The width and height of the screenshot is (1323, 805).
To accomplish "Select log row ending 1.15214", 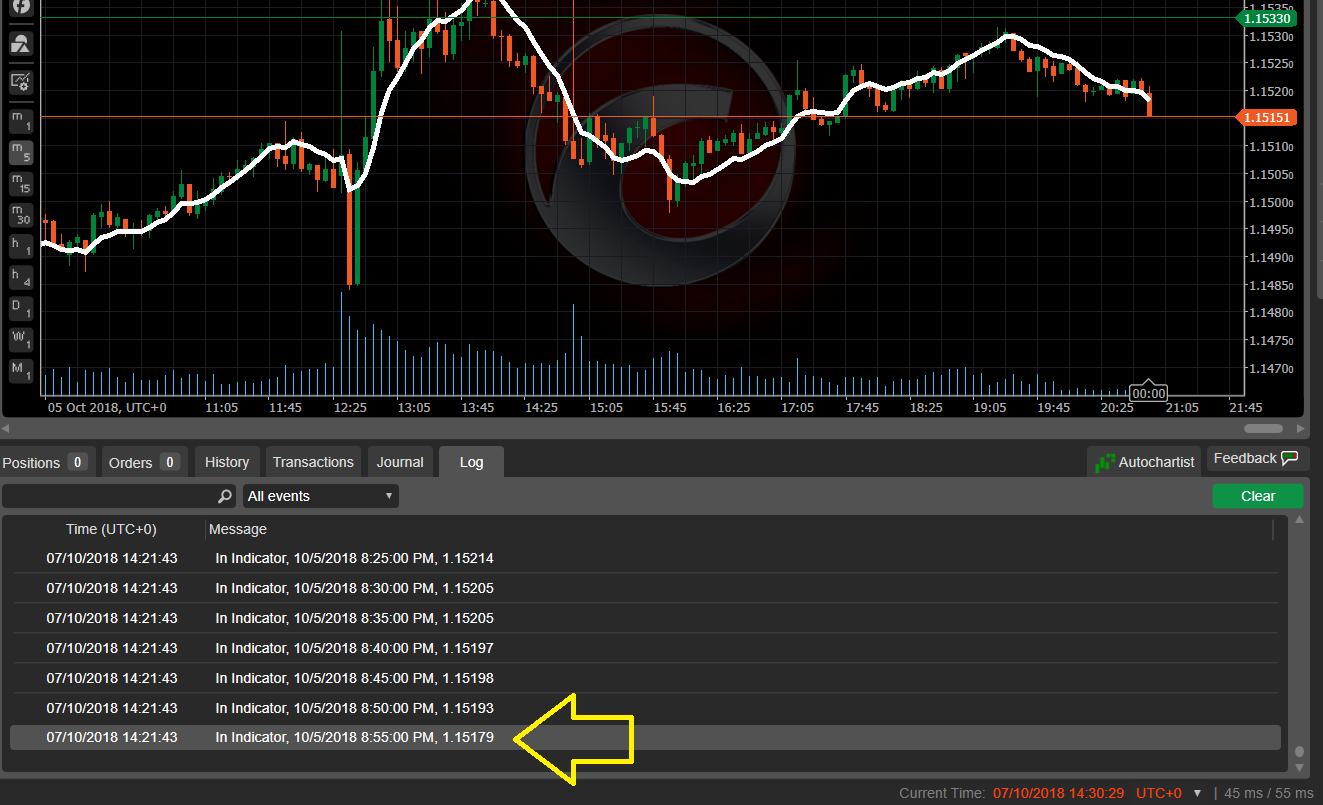I will pyautogui.click(x=644, y=558).
